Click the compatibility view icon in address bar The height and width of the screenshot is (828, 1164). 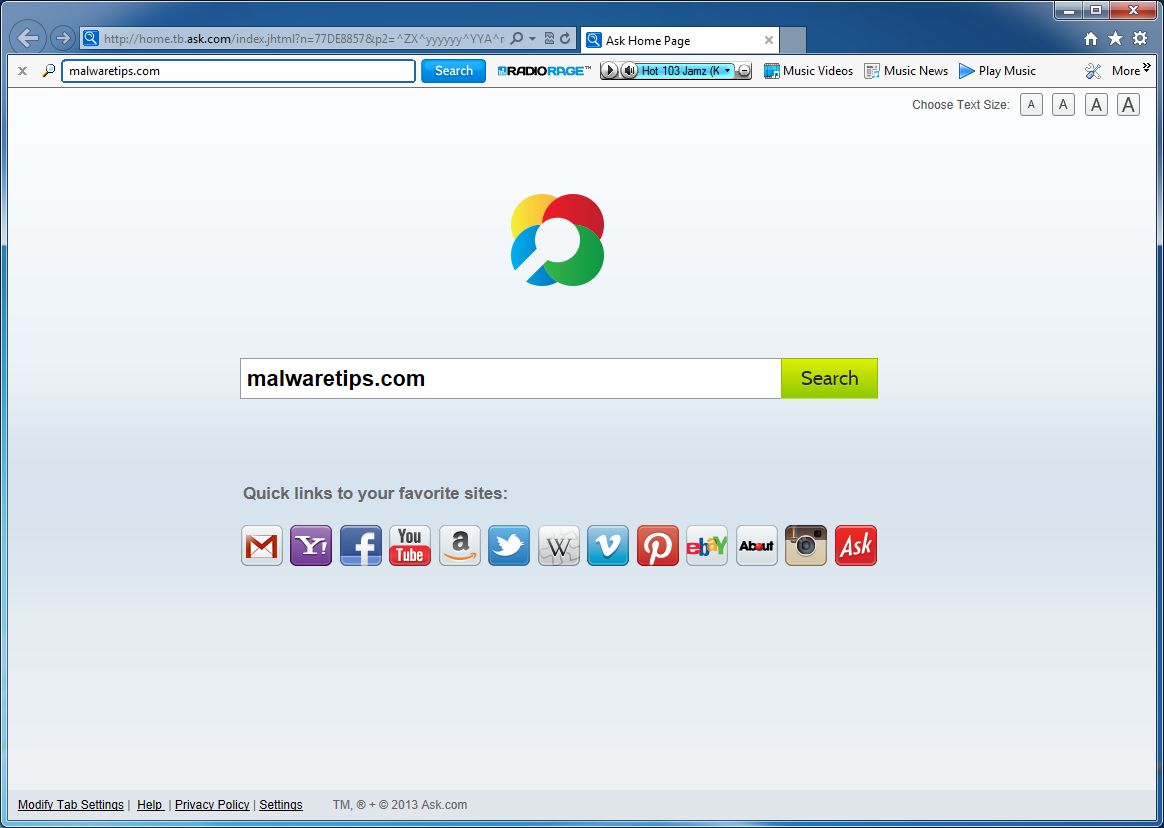(x=550, y=39)
